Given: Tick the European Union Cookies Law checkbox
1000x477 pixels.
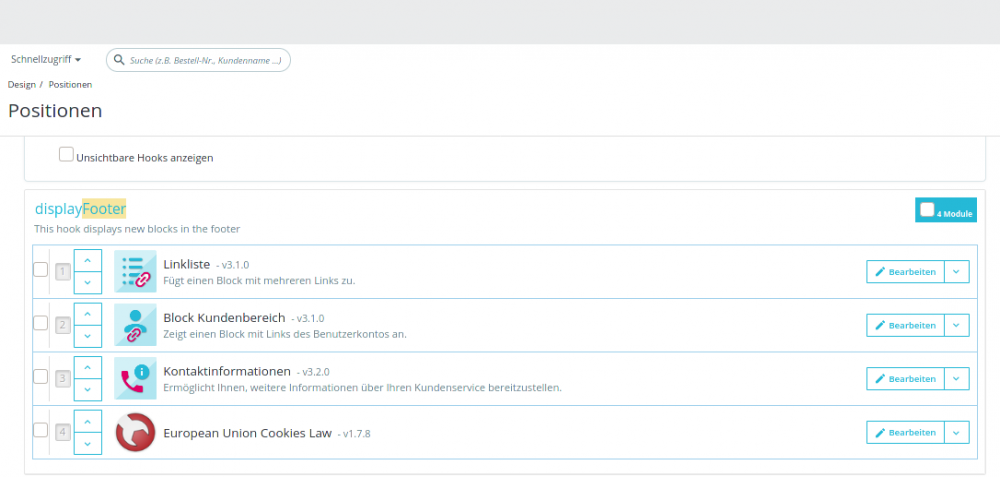Looking at the screenshot, I should (x=40, y=430).
